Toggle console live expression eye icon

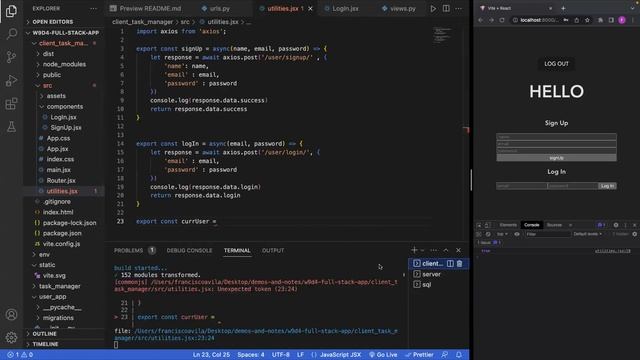click(517, 234)
